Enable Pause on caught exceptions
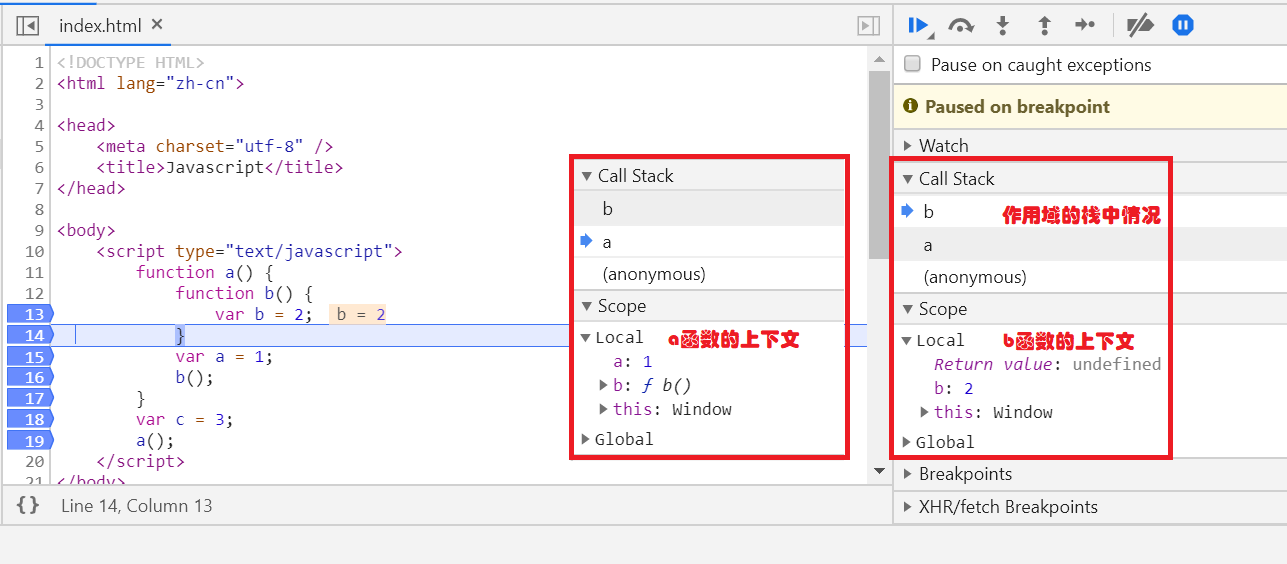The height and width of the screenshot is (564, 1287). [x=912, y=64]
